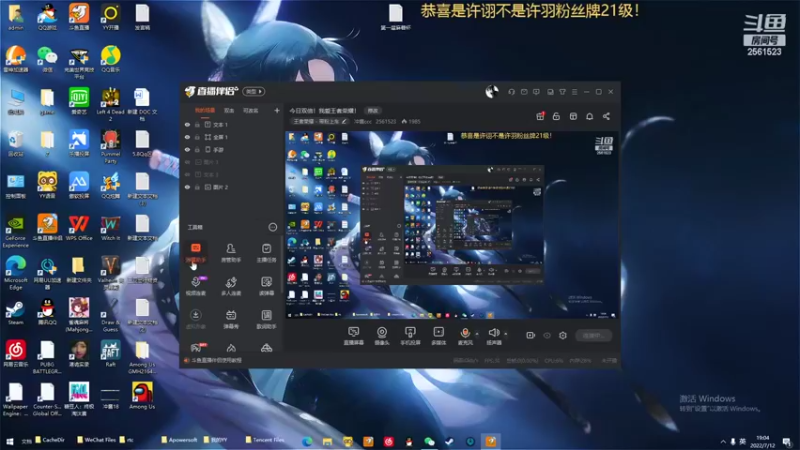Add a camera source (摄像头)
This screenshot has height=450, width=800.
(382, 336)
